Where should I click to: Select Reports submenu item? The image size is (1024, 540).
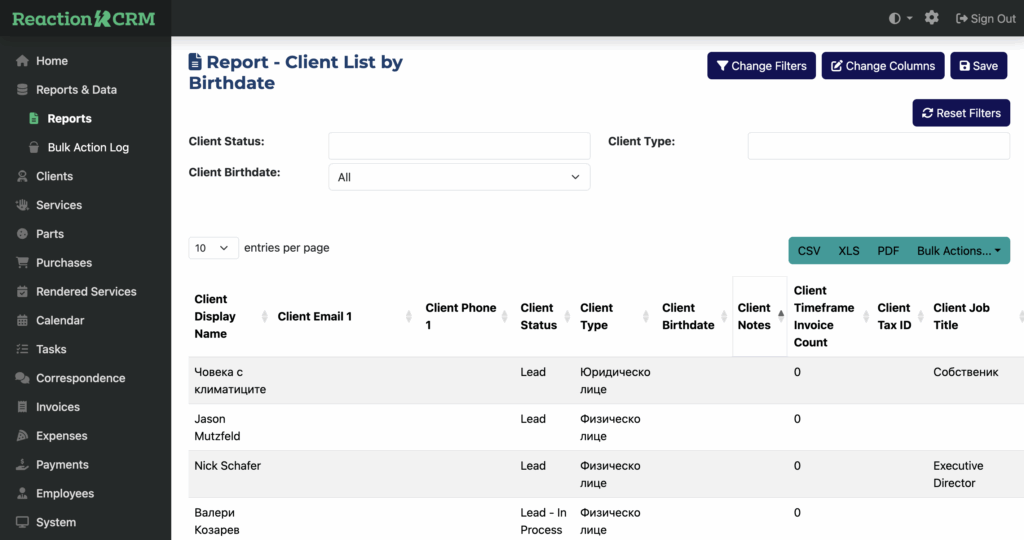point(69,119)
